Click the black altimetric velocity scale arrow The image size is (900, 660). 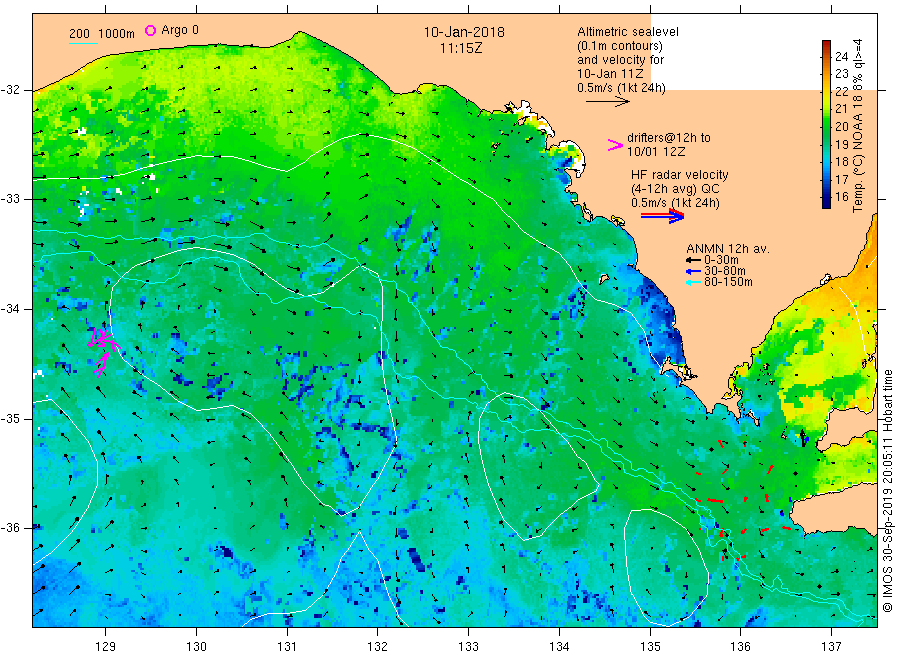point(607,102)
